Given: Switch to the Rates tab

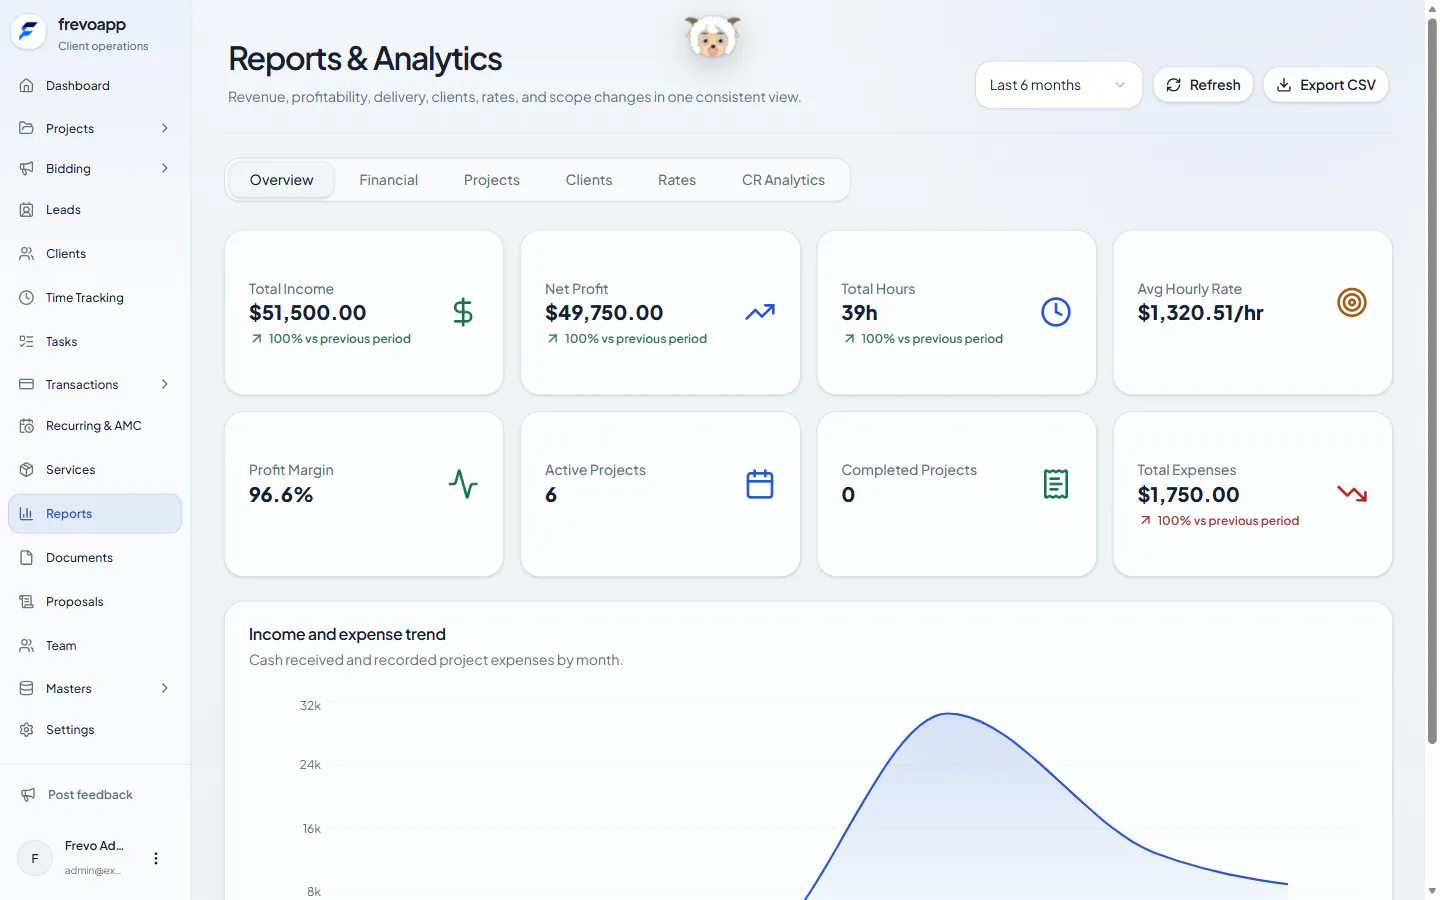Looking at the screenshot, I should (677, 180).
